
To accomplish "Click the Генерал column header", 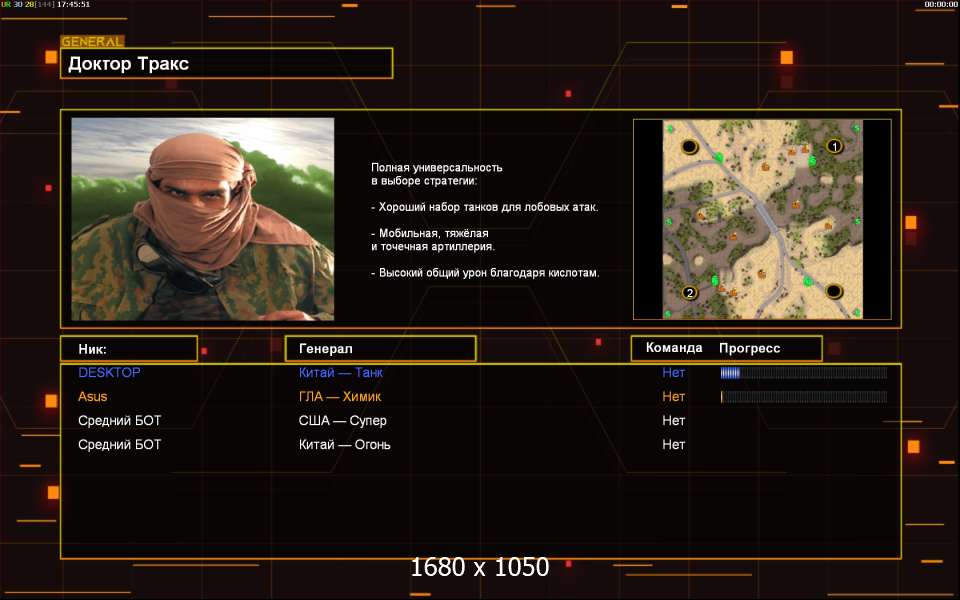I will point(380,349).
